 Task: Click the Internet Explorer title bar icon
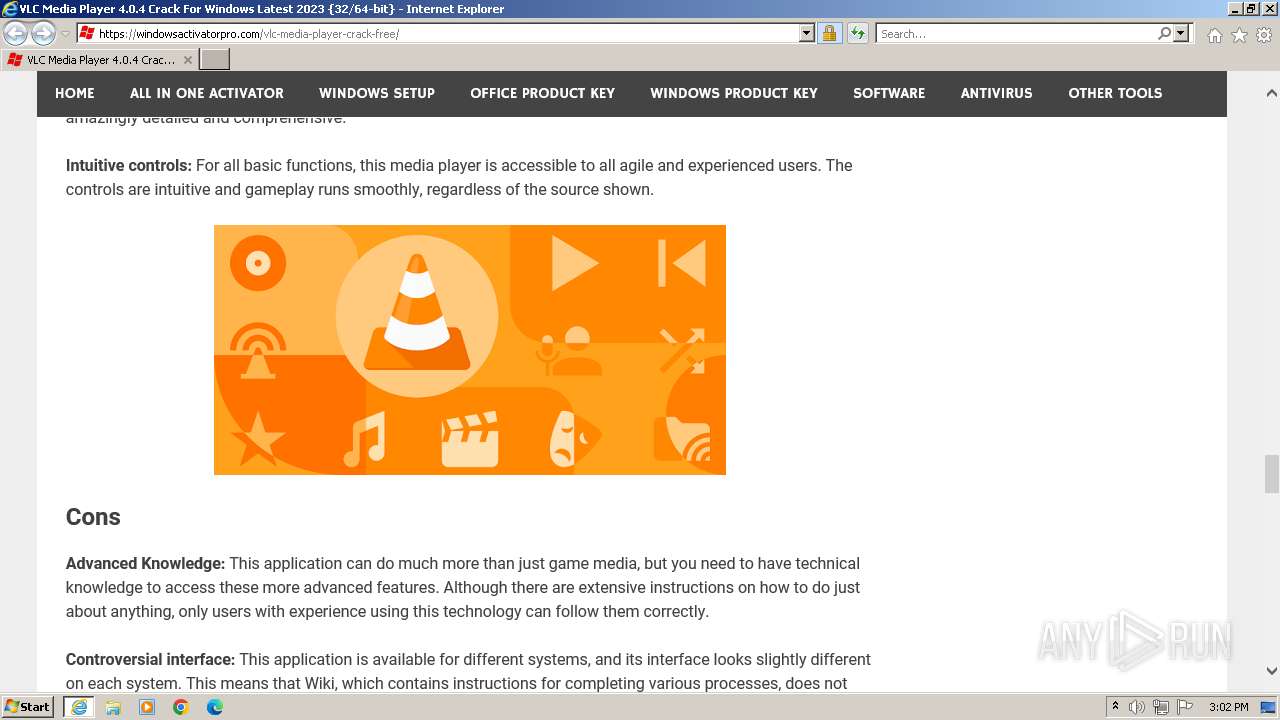pos(10,9)
